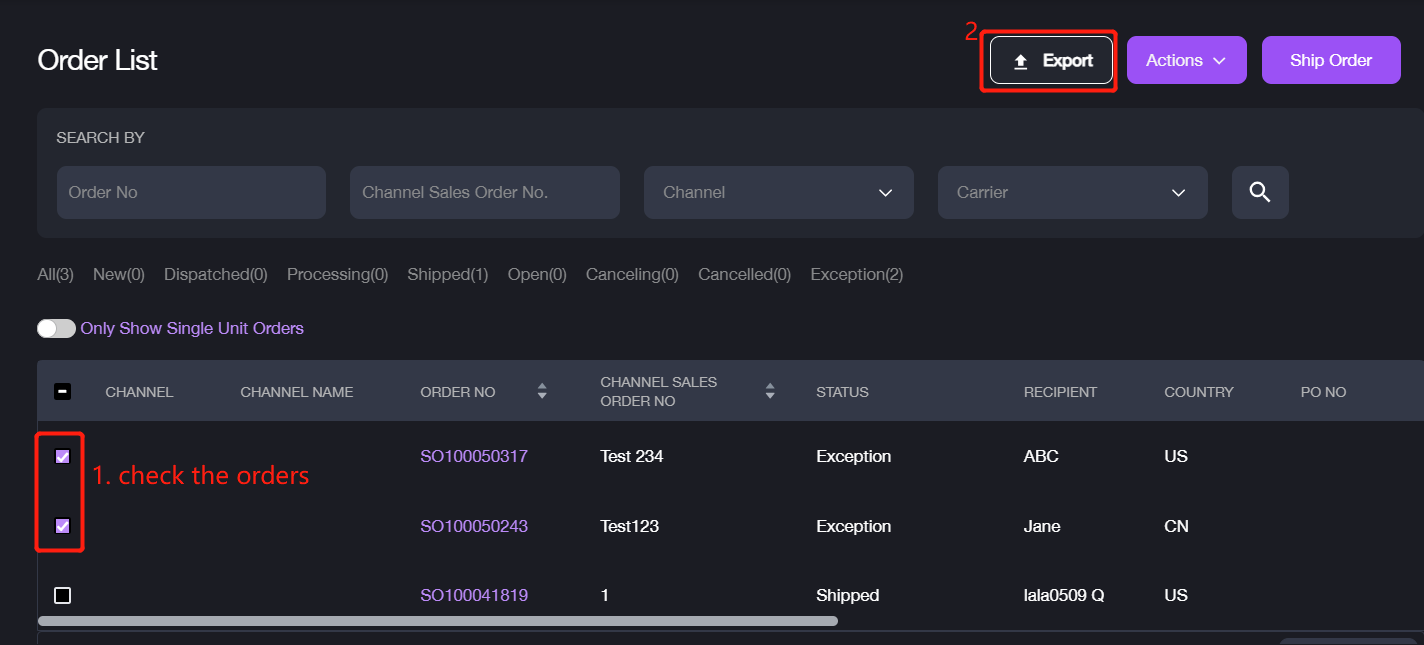Viewport: 1424px width, 645px height.
Task: Switch to the Open(0) tab
Action: pos(537,274)
